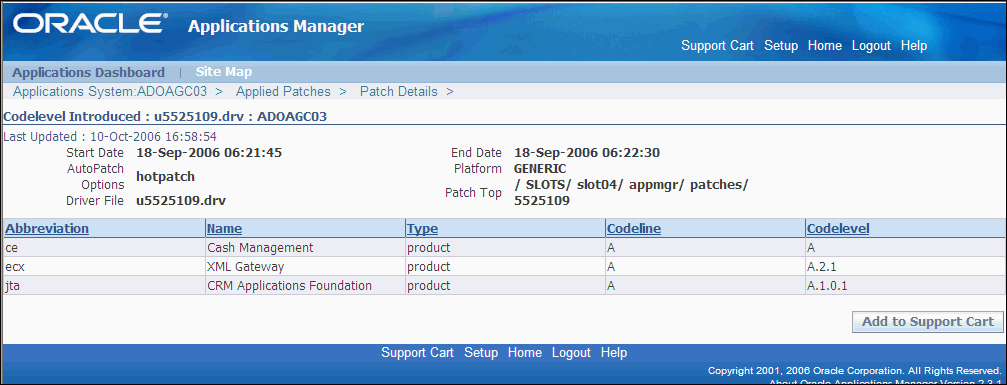Image resolution: width=1007 pixels, height=385 pixels.
Task: Sort table by Abbreviation column
Action: 47,228
